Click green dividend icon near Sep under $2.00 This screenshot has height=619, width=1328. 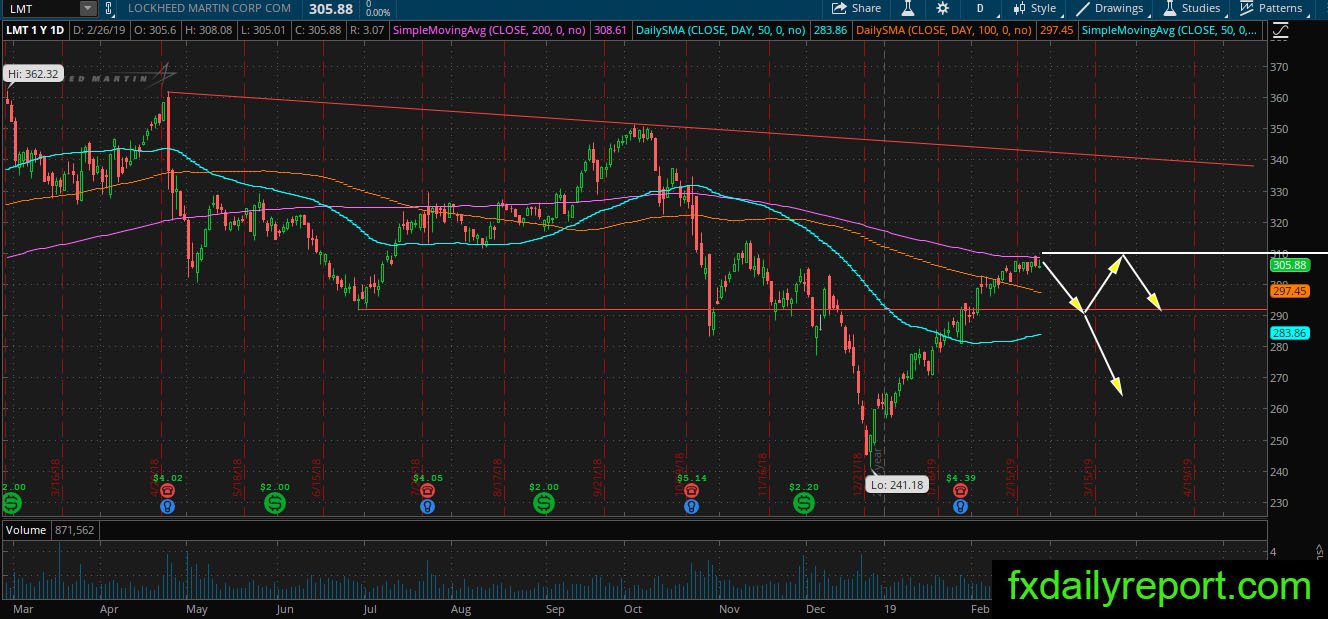pyautogui.click(x=544, y=503)
